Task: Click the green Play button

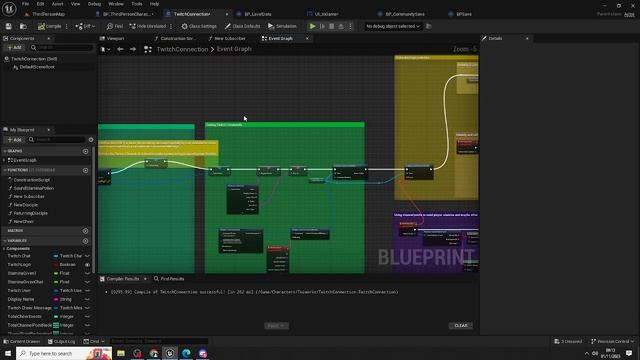Action: pyautogui.click(x=313, y=26)
